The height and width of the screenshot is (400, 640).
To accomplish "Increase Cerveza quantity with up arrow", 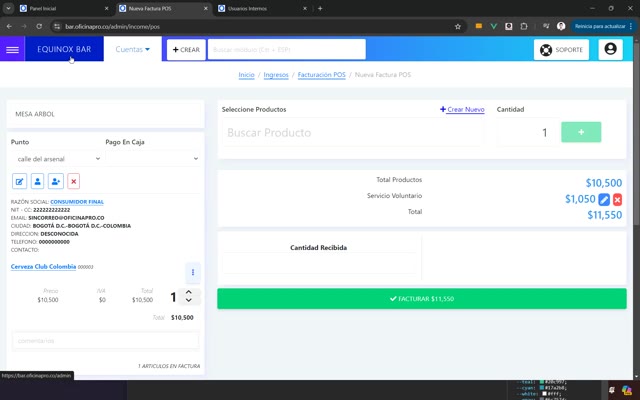I will coord(189,292).
